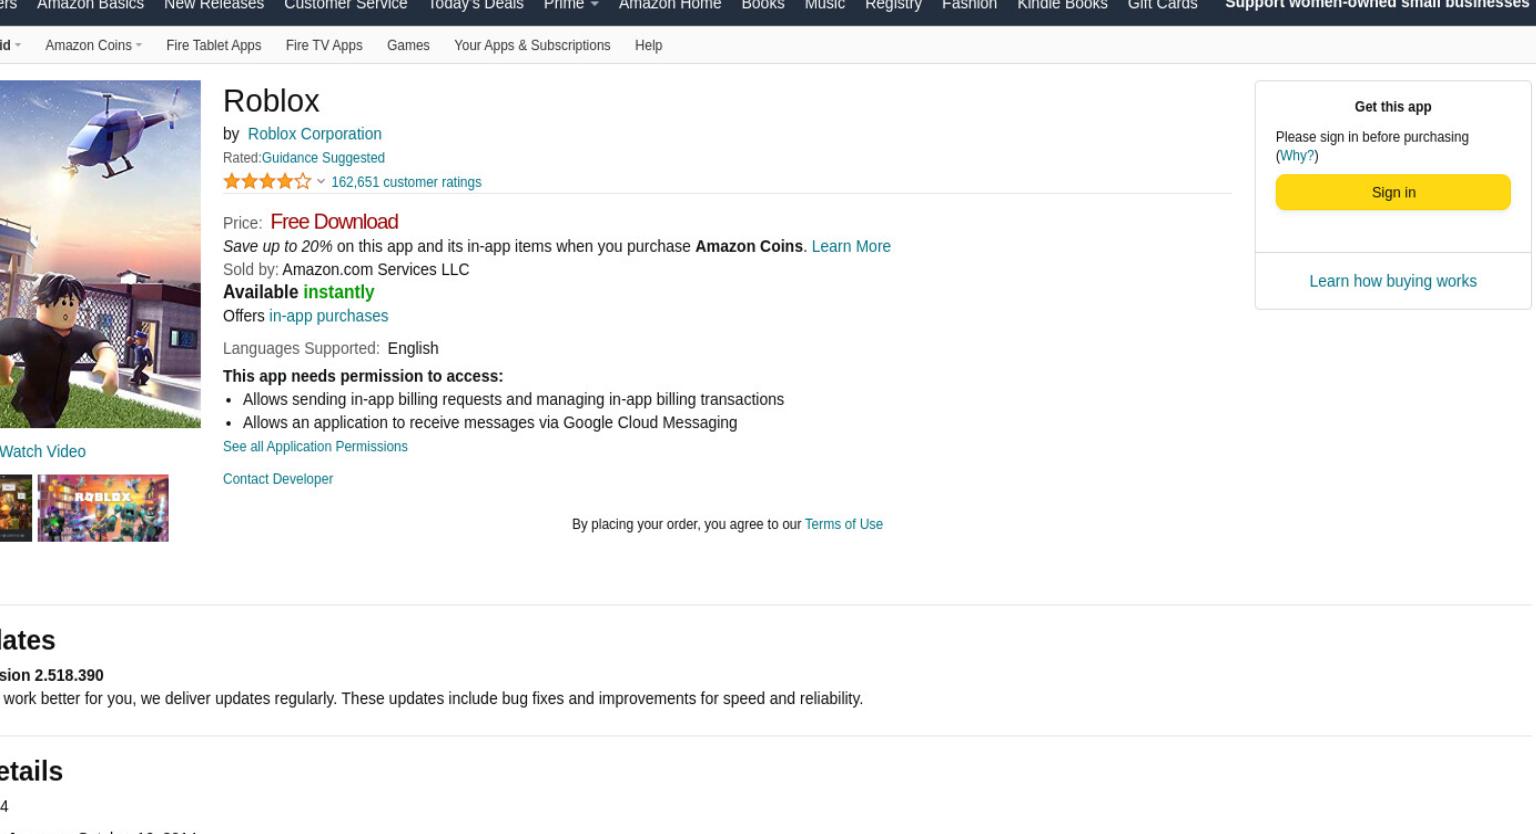Click the Google Cloud Messaging permission line
The height and width of the screenshot is (834, 1536).
coord(490,423)
